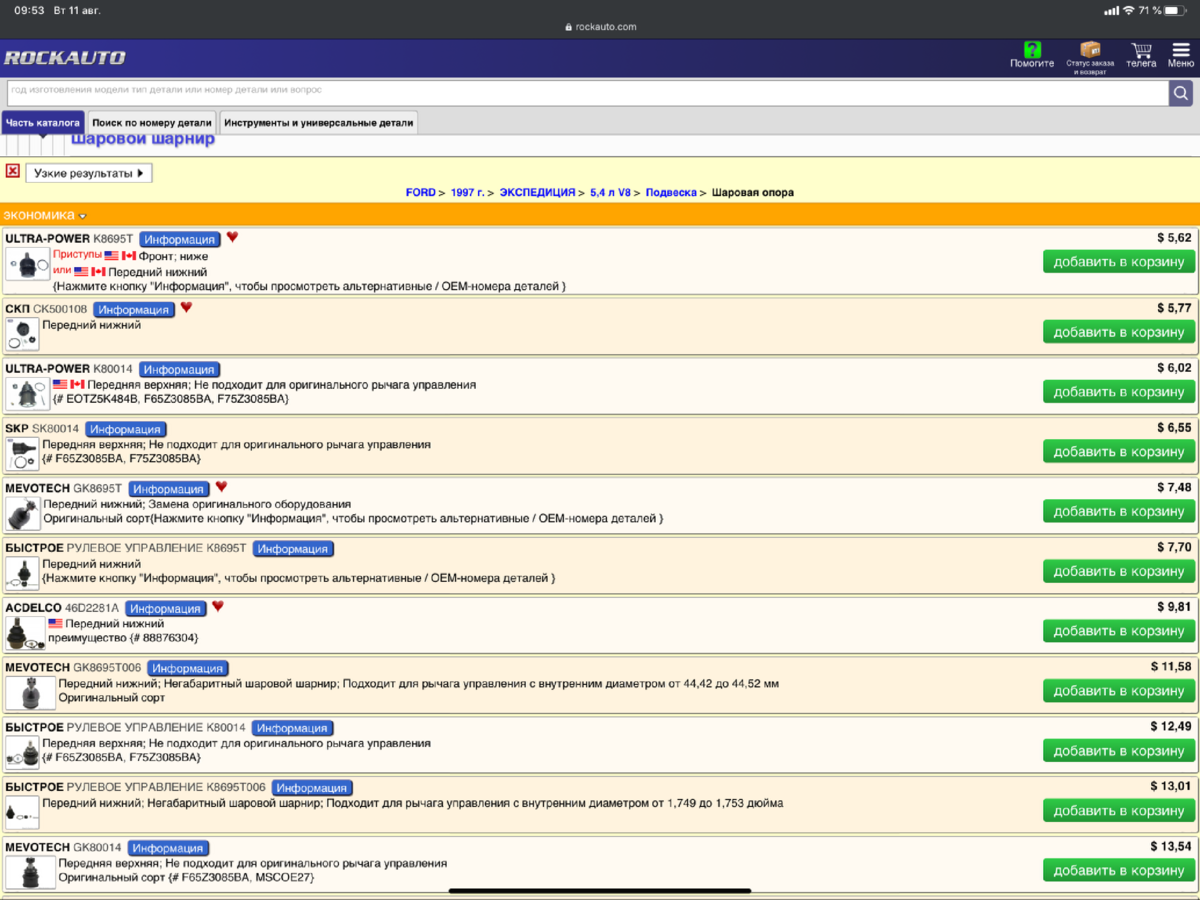Tap rockauto.com address bar
The image size is (1200, 900).
(x=600, y=27)
